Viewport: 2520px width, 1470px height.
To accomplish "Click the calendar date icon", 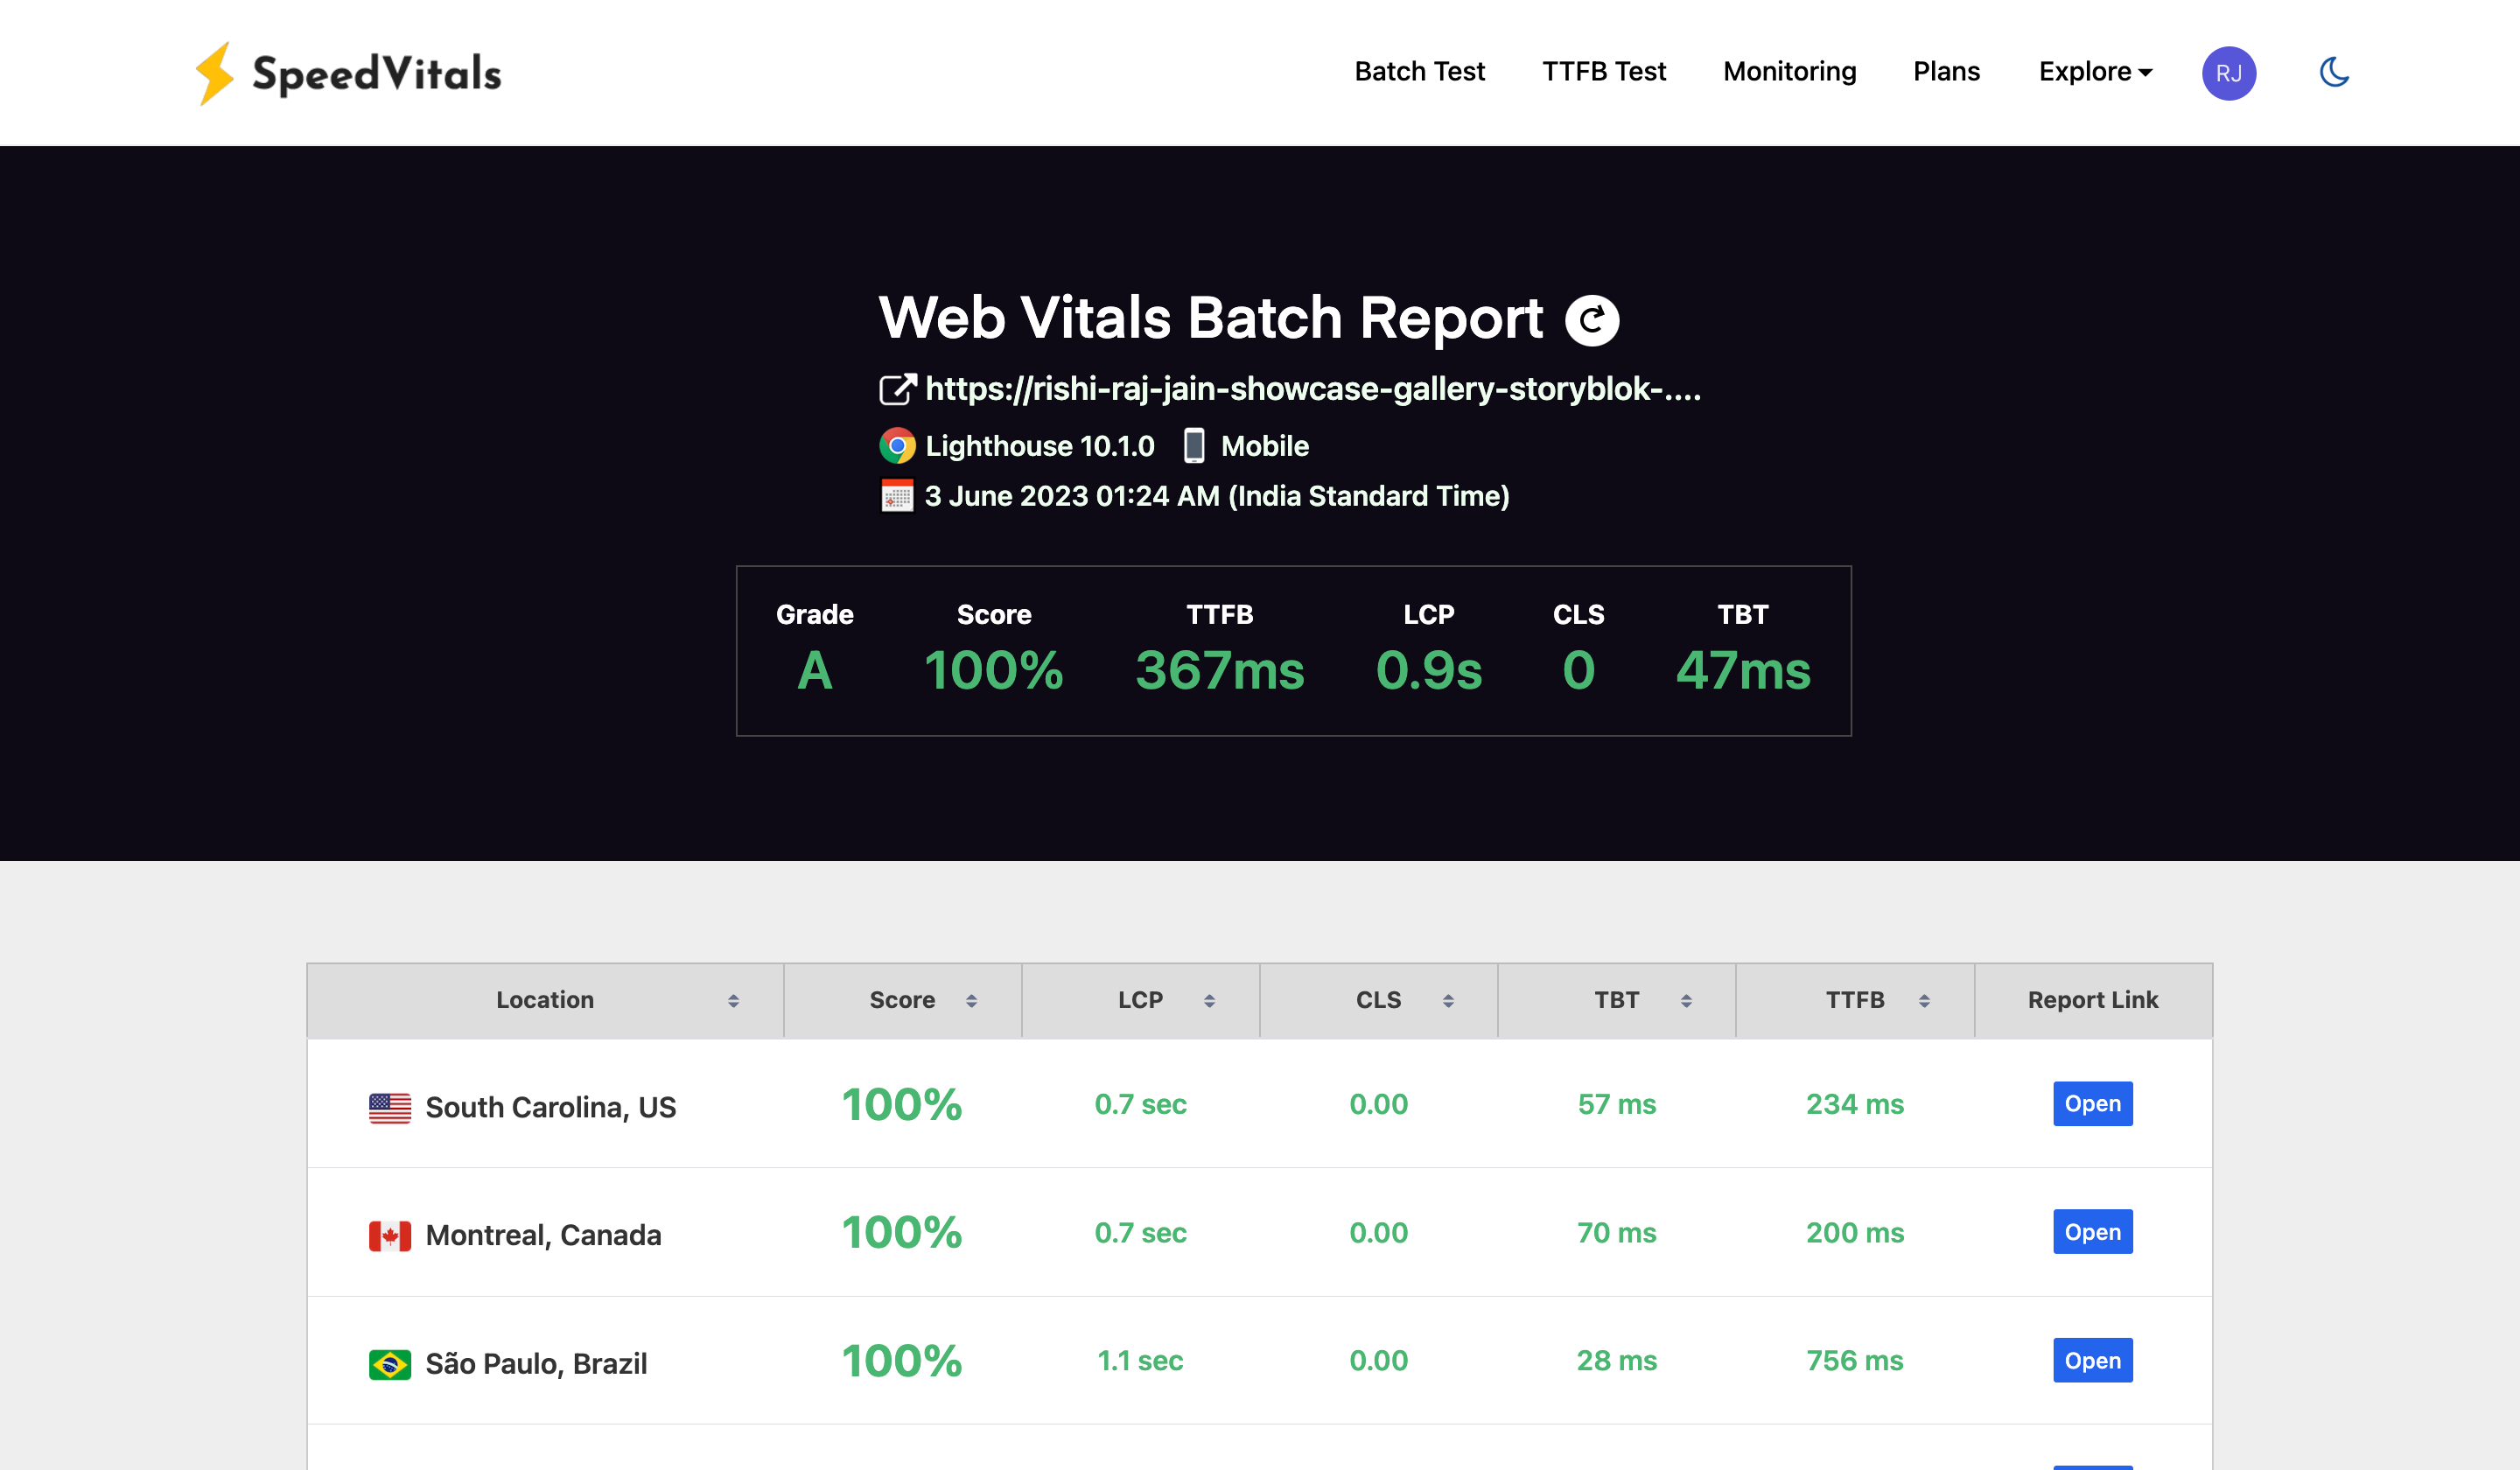I will click(897, 496).
